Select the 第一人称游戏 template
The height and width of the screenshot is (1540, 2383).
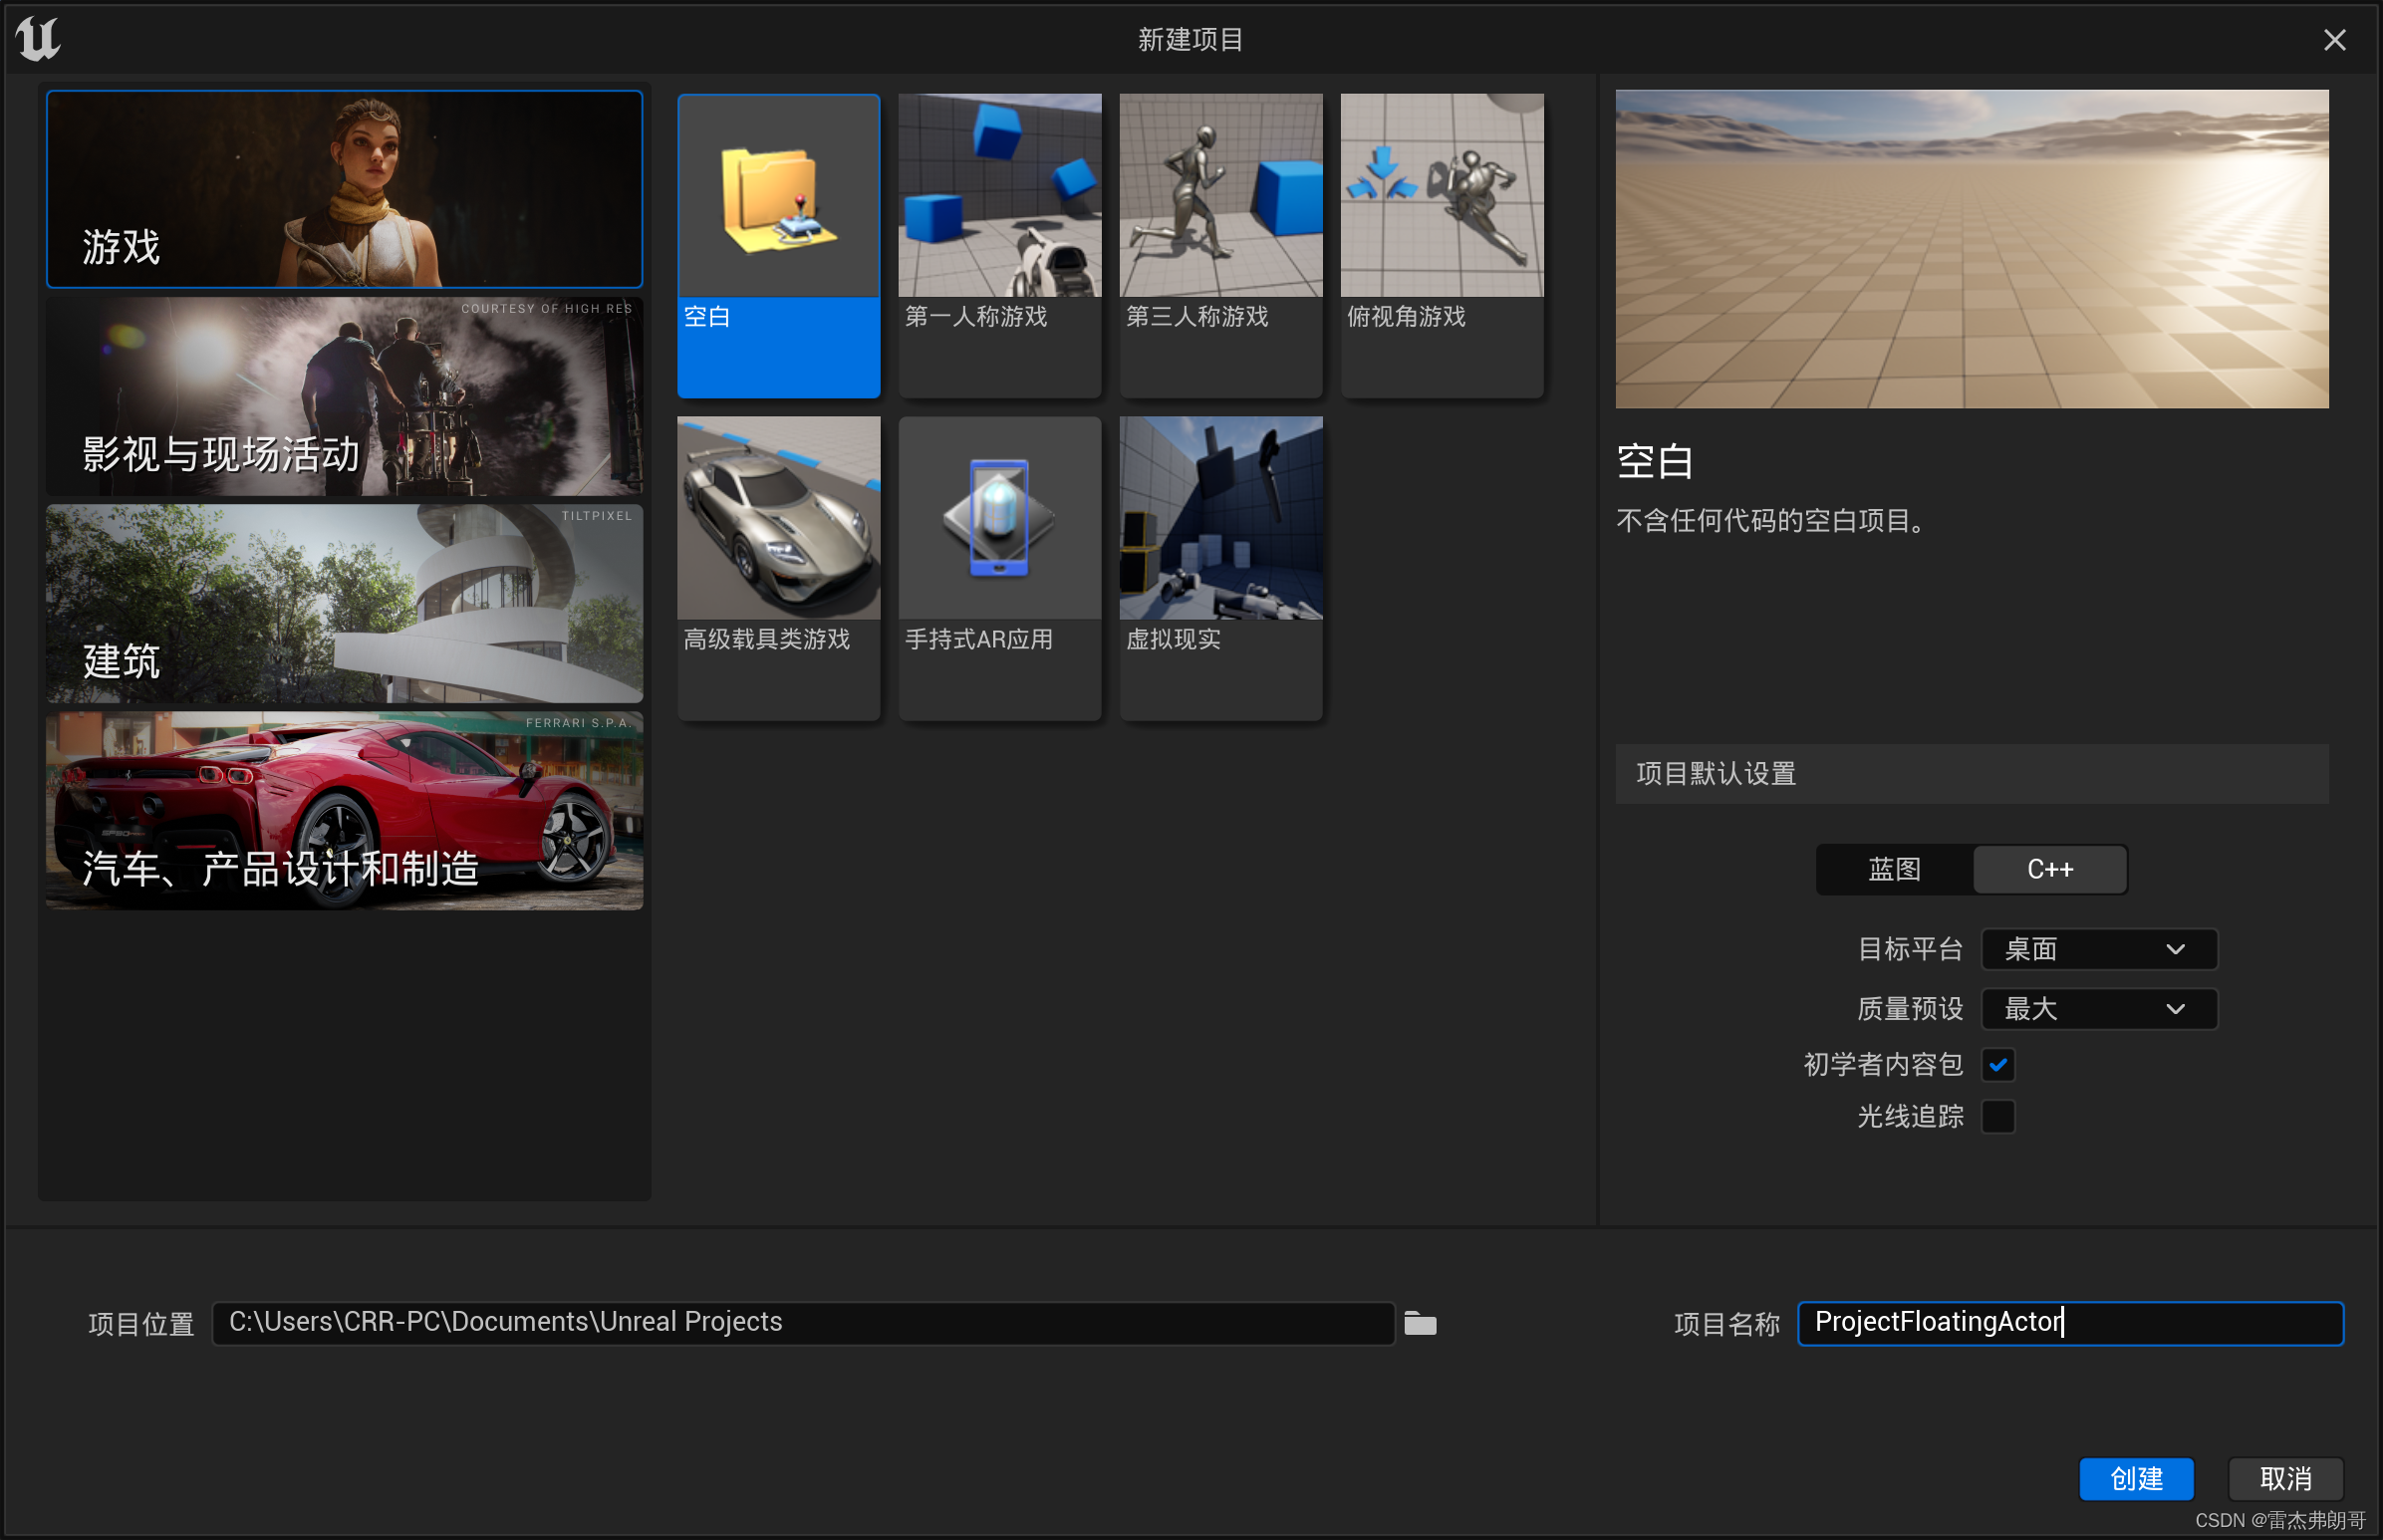coord(998,245)
